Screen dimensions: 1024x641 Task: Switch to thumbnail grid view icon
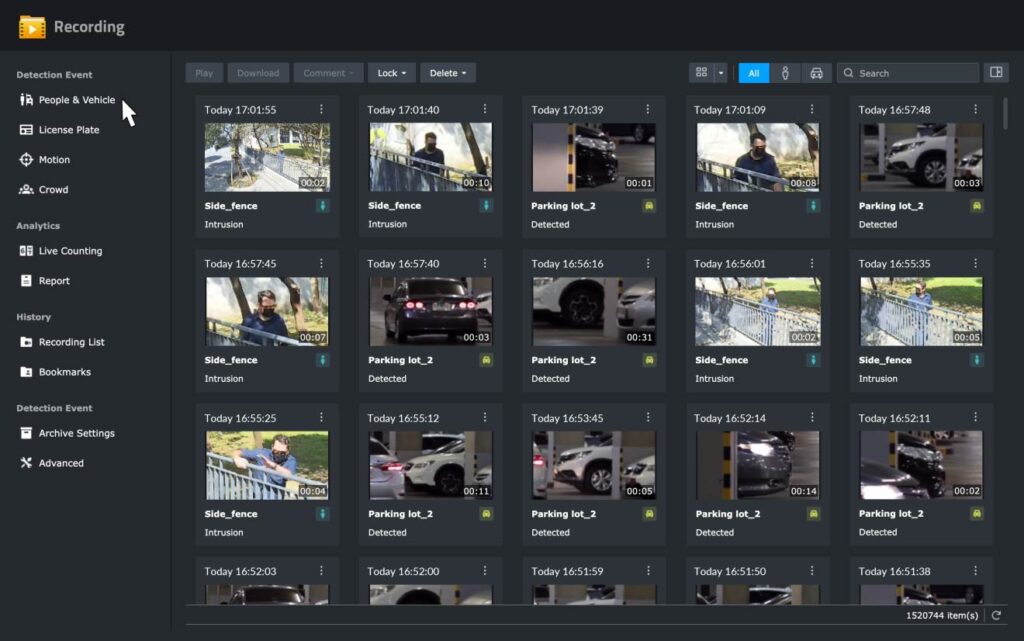point(701,72)
